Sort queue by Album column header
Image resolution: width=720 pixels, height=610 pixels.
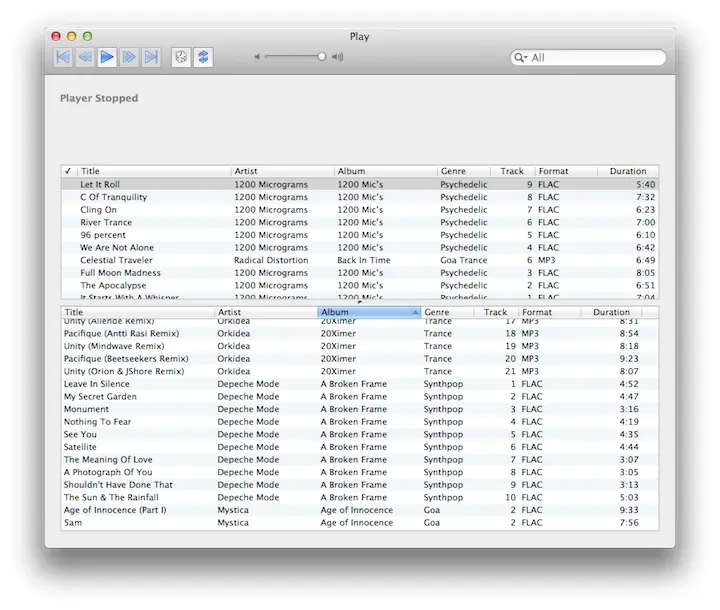[x=386, y=171]
